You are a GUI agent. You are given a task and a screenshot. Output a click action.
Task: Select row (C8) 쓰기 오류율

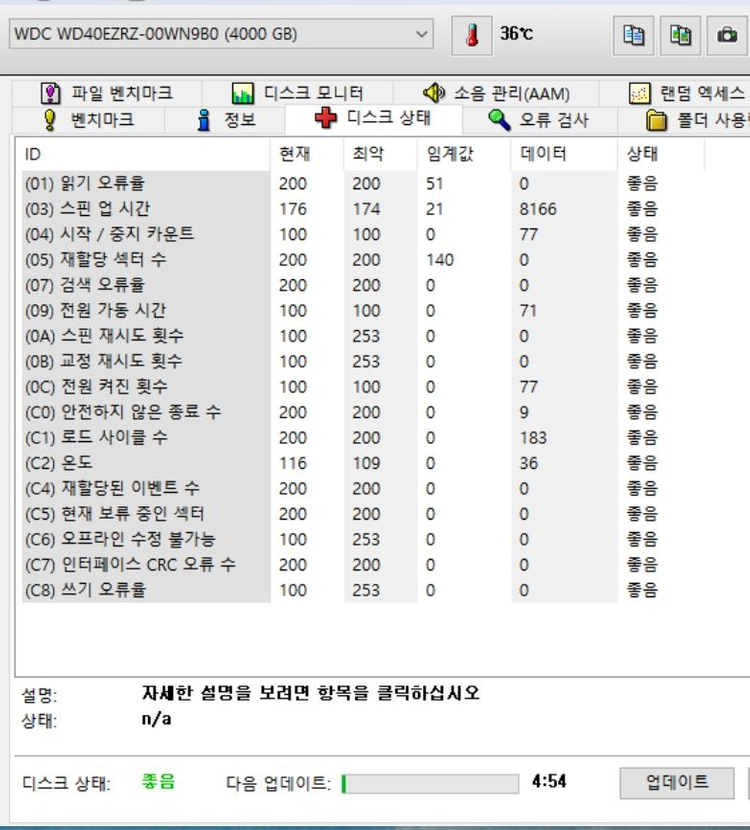363,590
